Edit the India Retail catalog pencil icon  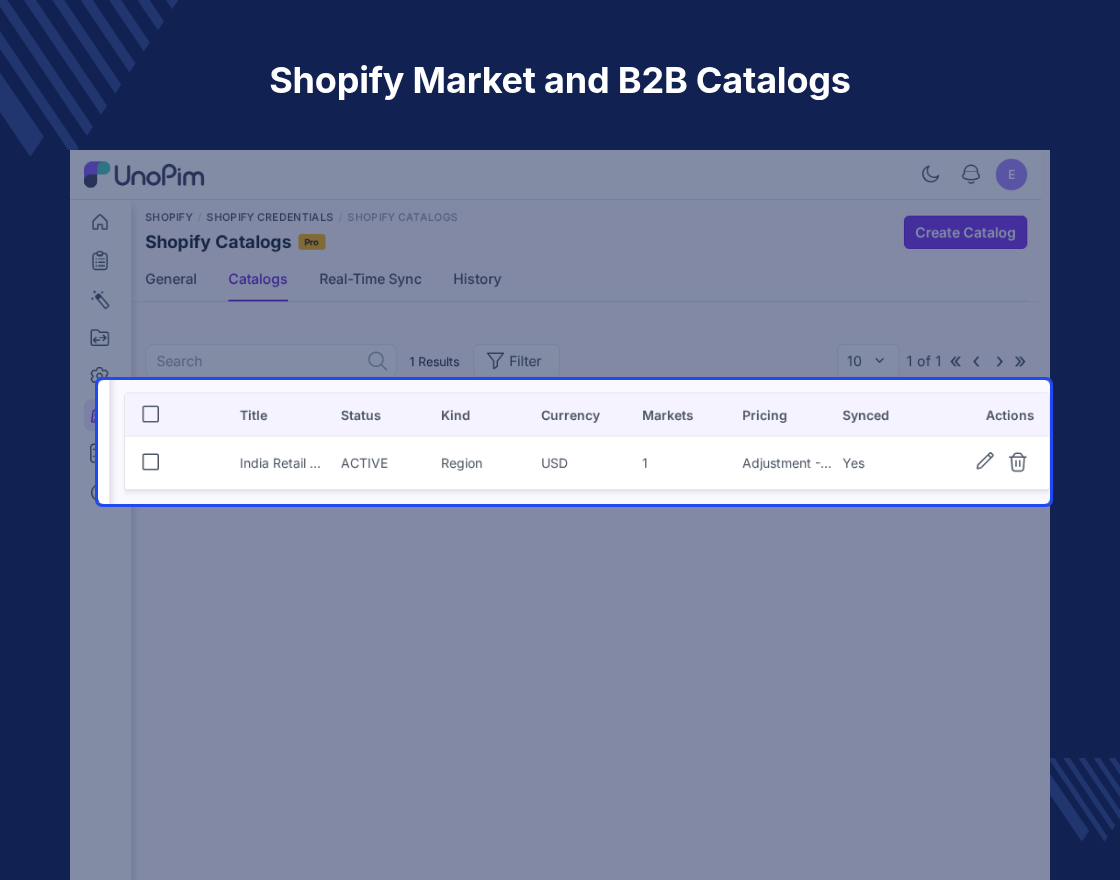(x=985, y=462)
